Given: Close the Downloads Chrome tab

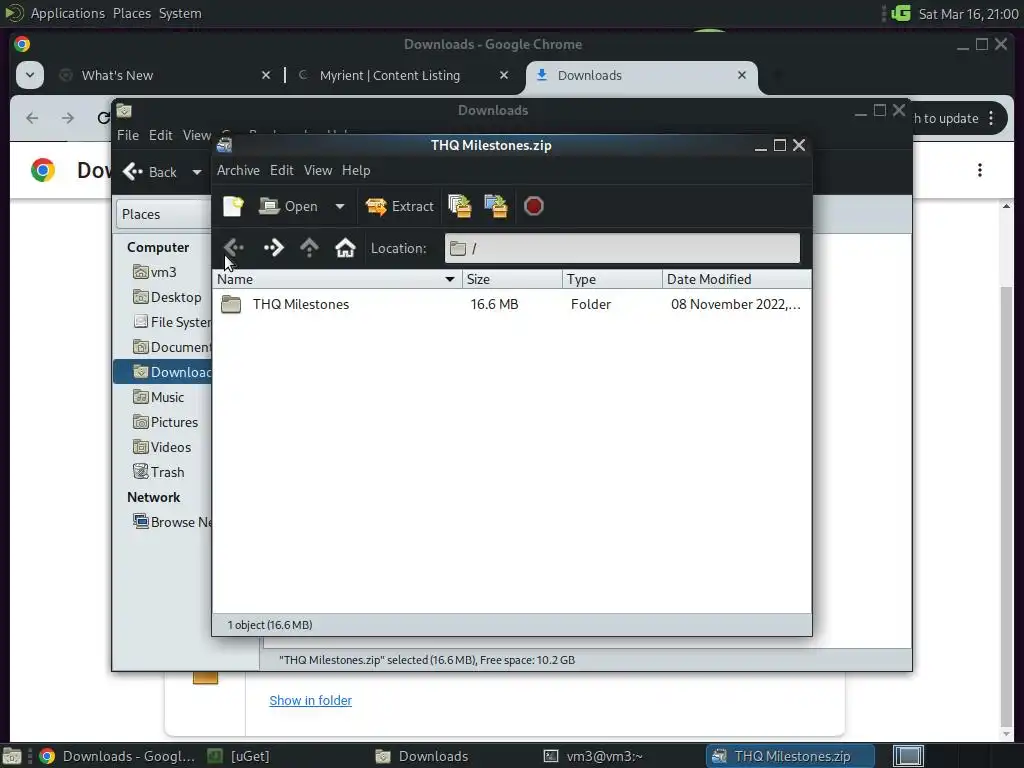Looking at the screenshot, I should pyautogui.click(x=742, y=75).
